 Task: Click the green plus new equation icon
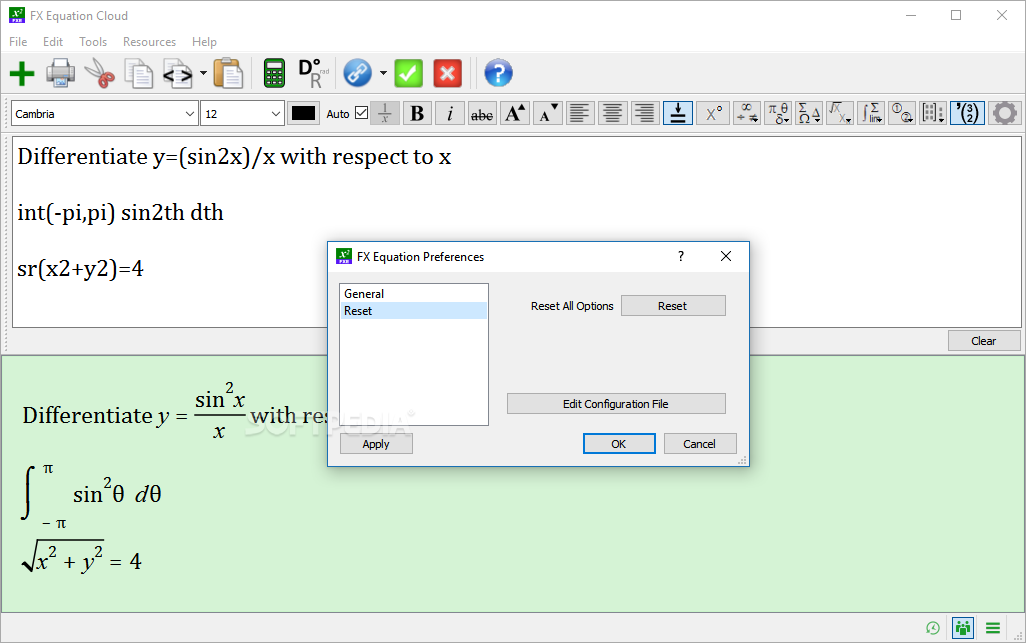pyautogui.click(x=22, y=73)
